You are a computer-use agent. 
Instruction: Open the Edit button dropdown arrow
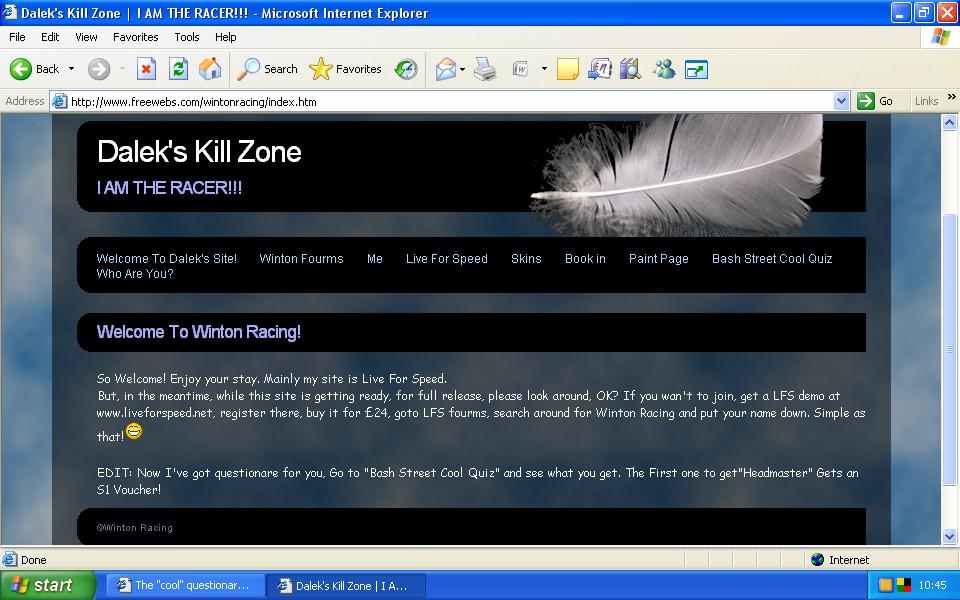pos(544,69)
